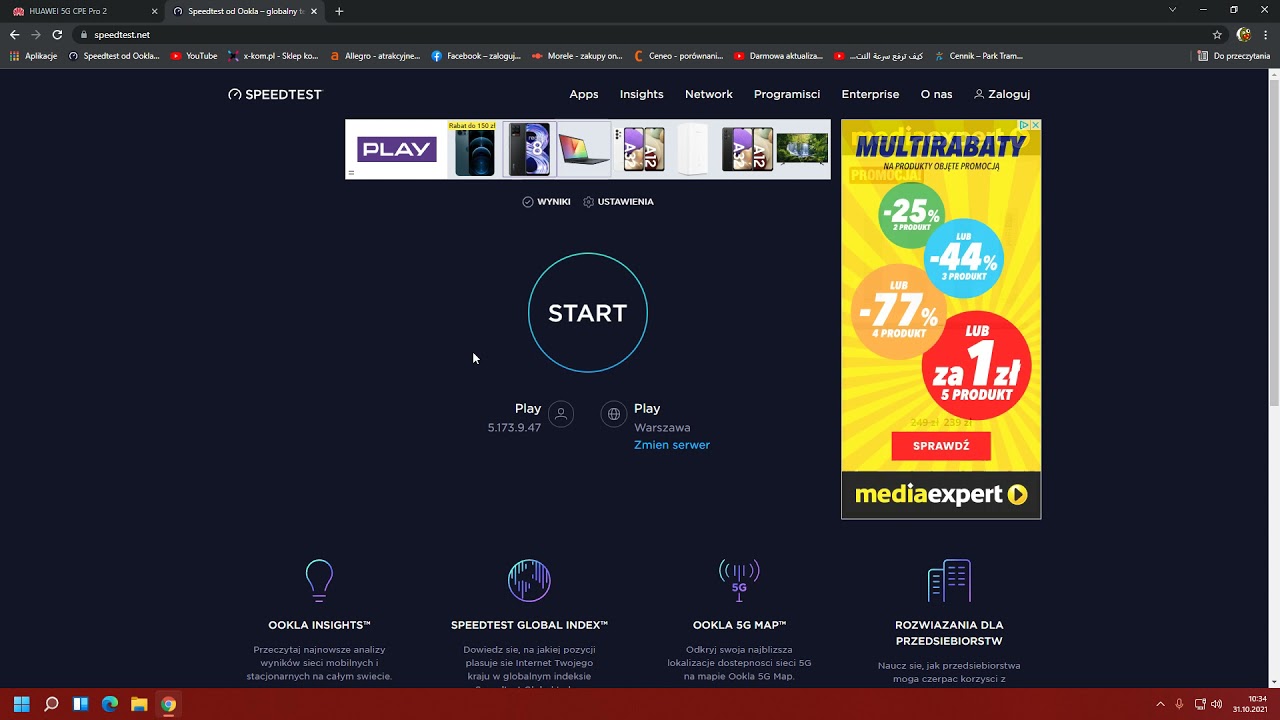Screen dimensions: 1280x720
Task: Click the browser Back arrow
Action: pos(14,34)
